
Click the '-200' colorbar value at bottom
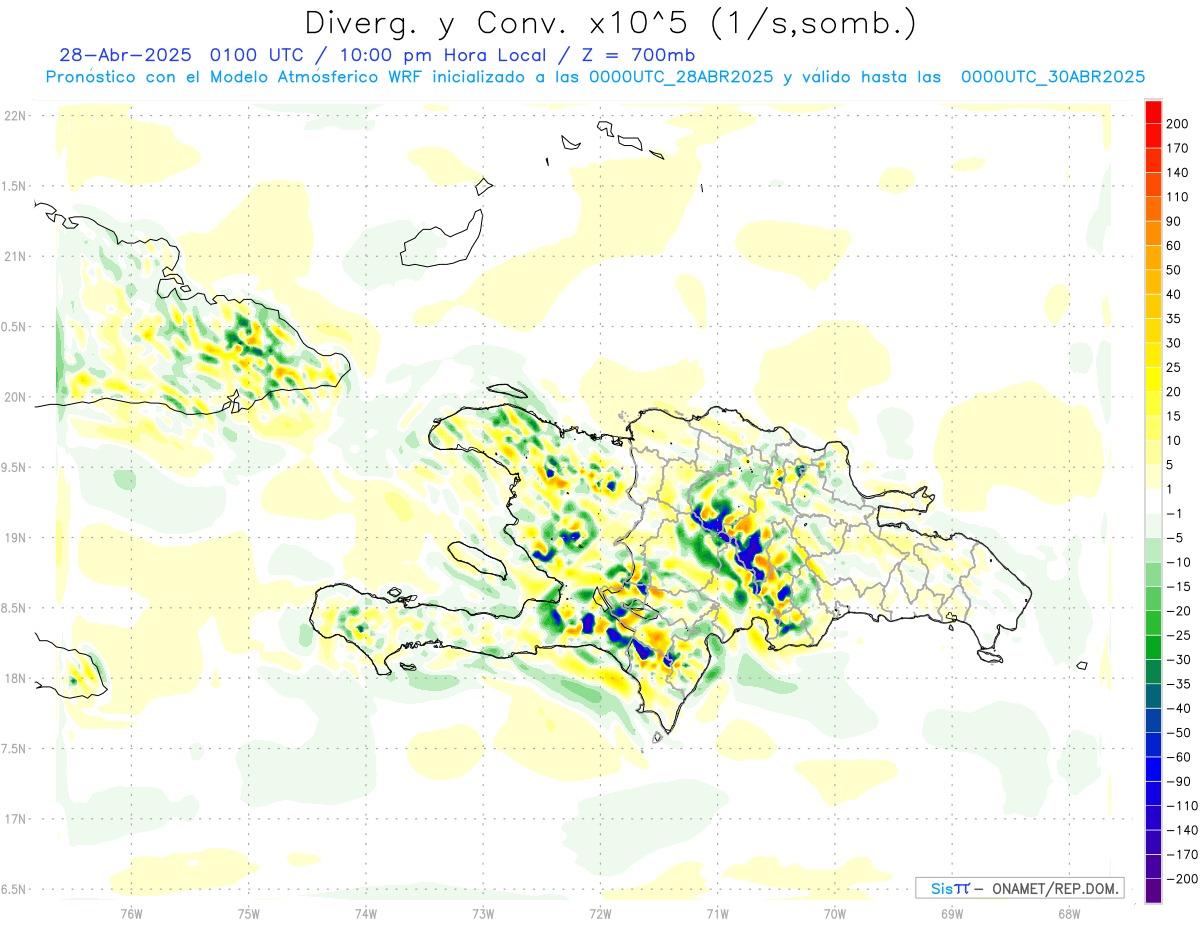pos(1182,879)
